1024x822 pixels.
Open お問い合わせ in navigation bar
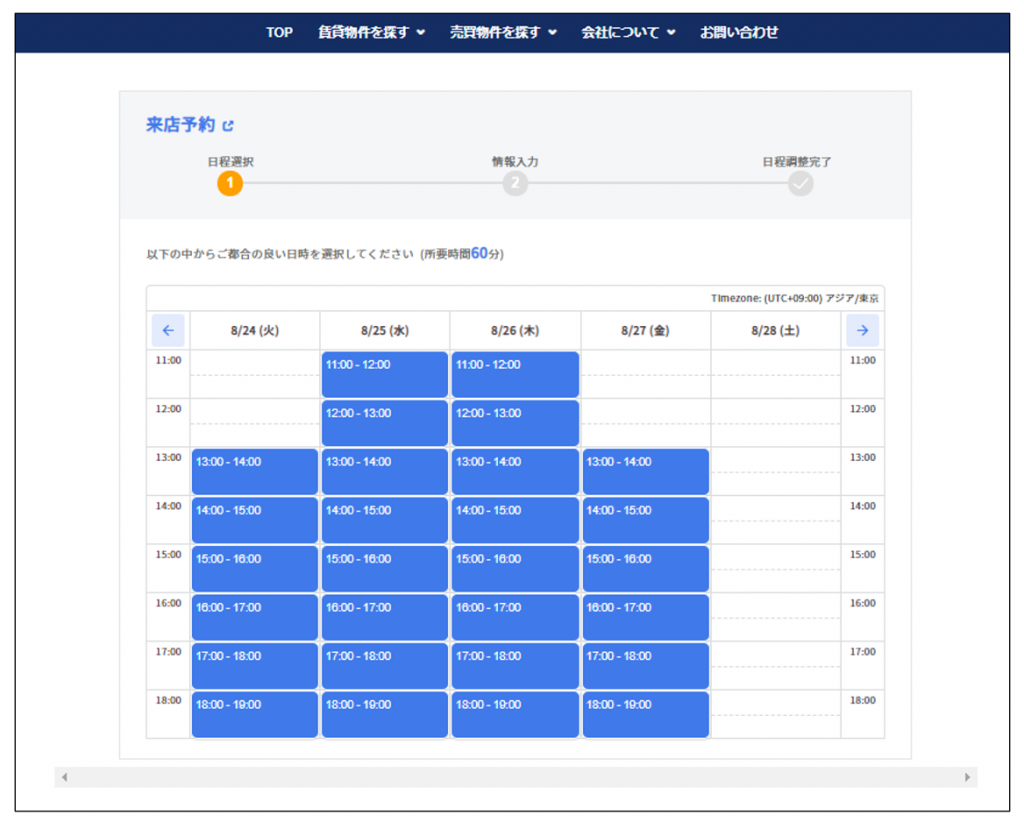[739, 32]
